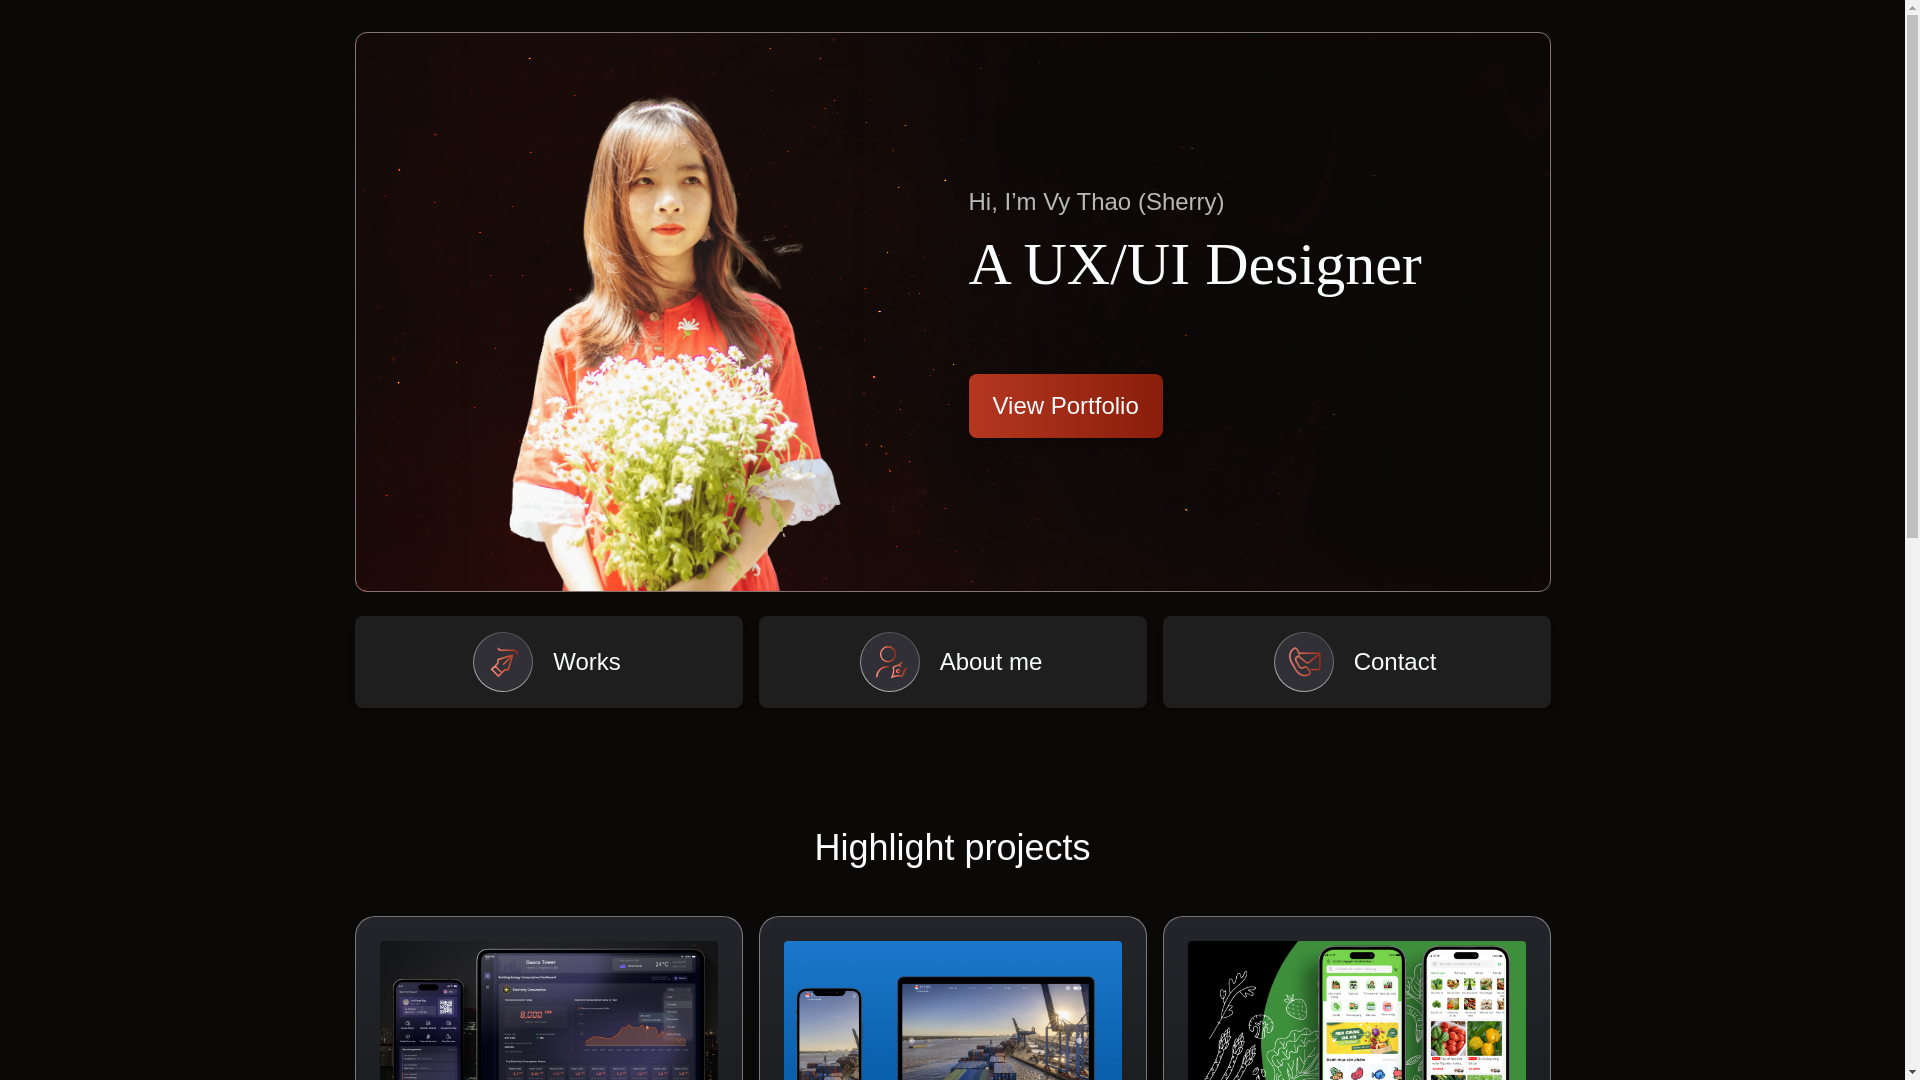The width and height of the screenshot is (1920, 1080).
Task: Go to the About me label
Action: click(990, 662)
